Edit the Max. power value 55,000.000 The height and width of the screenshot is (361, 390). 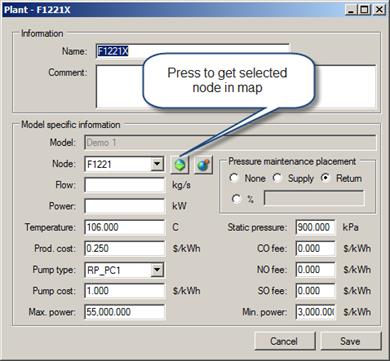(125, 312)
